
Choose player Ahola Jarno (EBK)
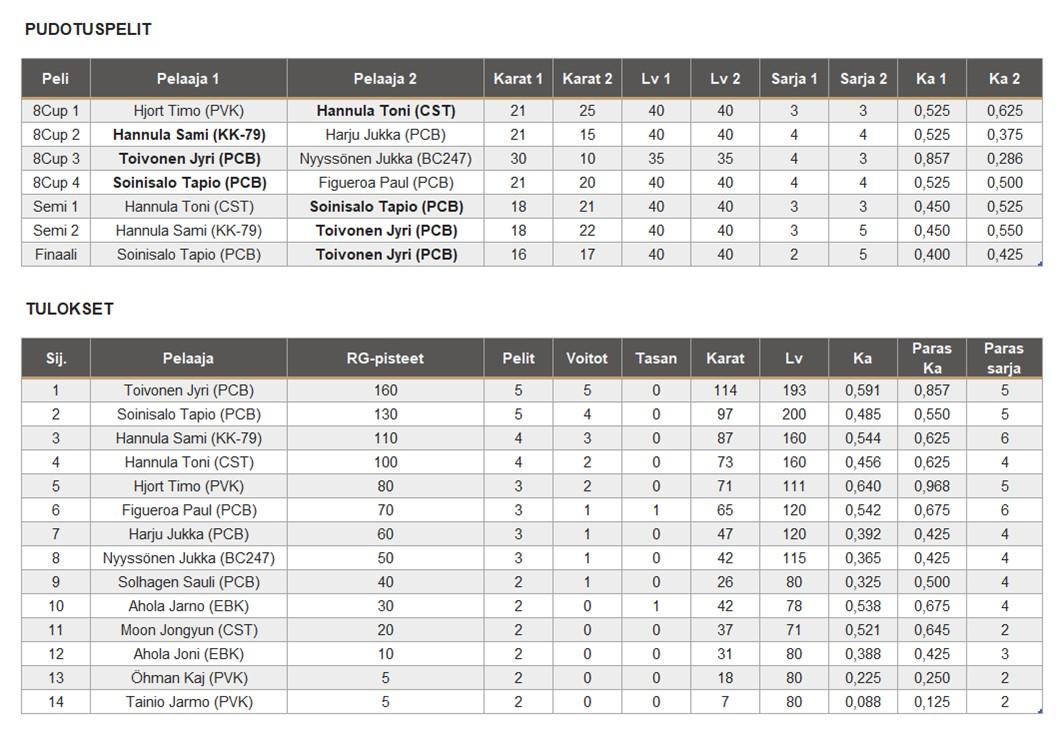point(188,606)
